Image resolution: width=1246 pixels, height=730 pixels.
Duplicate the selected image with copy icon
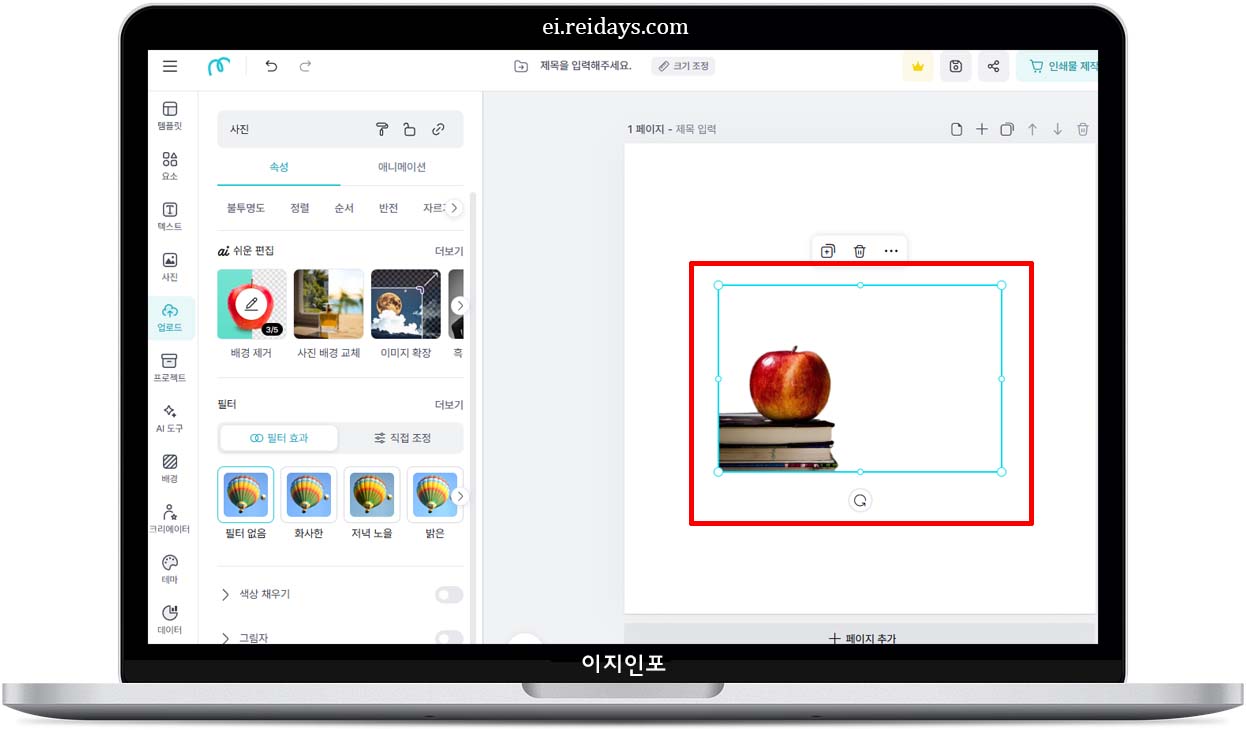[827, 251]
